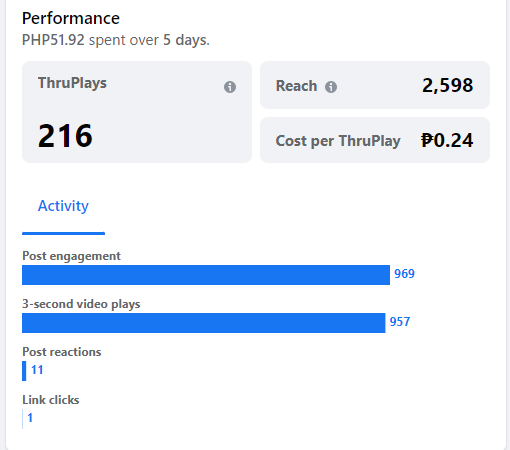The width and height of the screenshot is (510, 450).
Task: Click the 969 post engagement value
Action: 404,274
